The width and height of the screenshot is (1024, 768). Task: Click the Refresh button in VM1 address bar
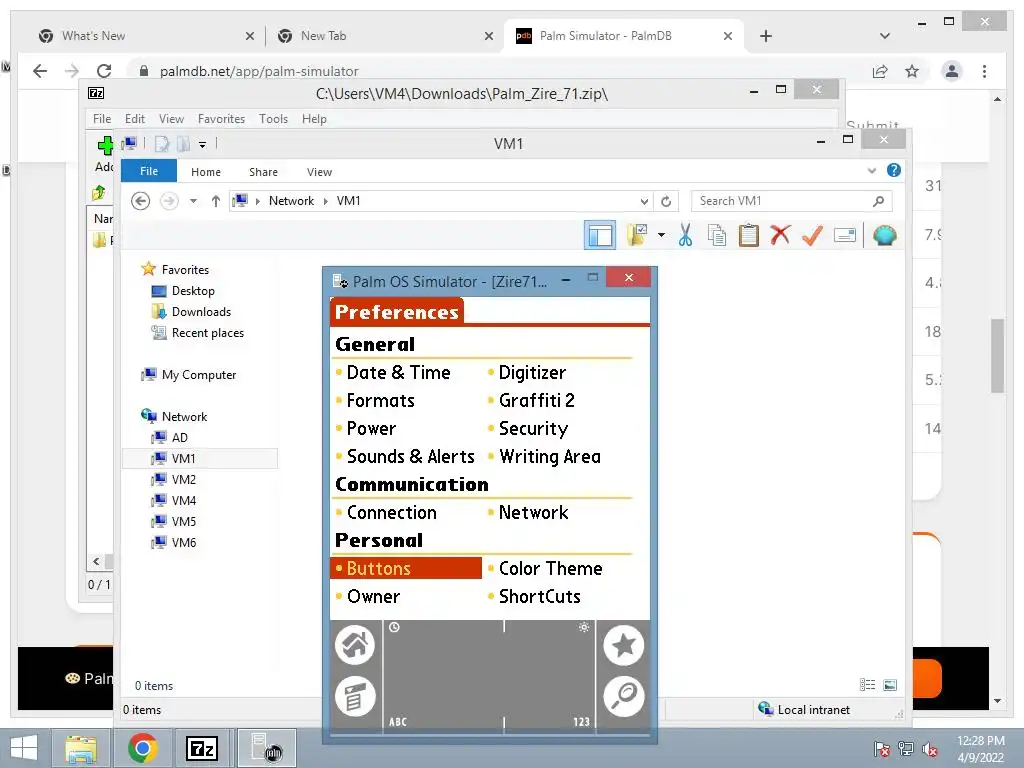(x=665, y=201)
